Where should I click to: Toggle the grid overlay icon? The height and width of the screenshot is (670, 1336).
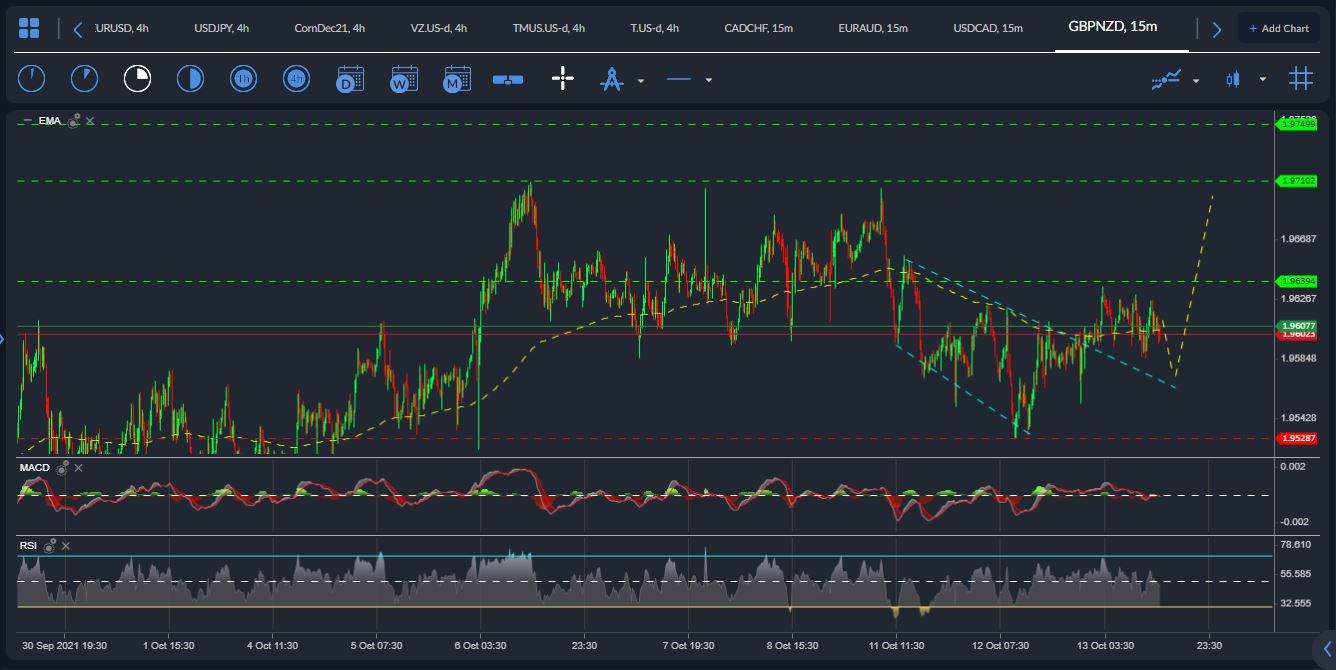1300,78
